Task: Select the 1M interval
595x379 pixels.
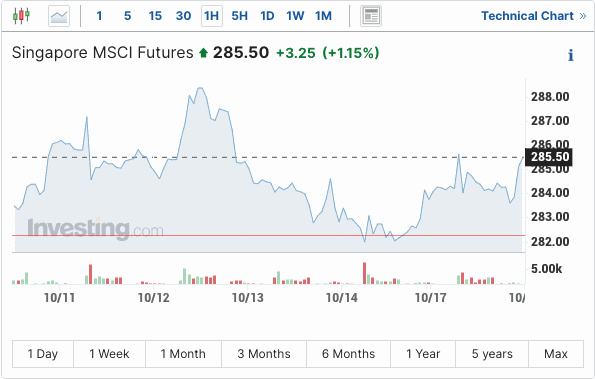Action: pos(323,16)
